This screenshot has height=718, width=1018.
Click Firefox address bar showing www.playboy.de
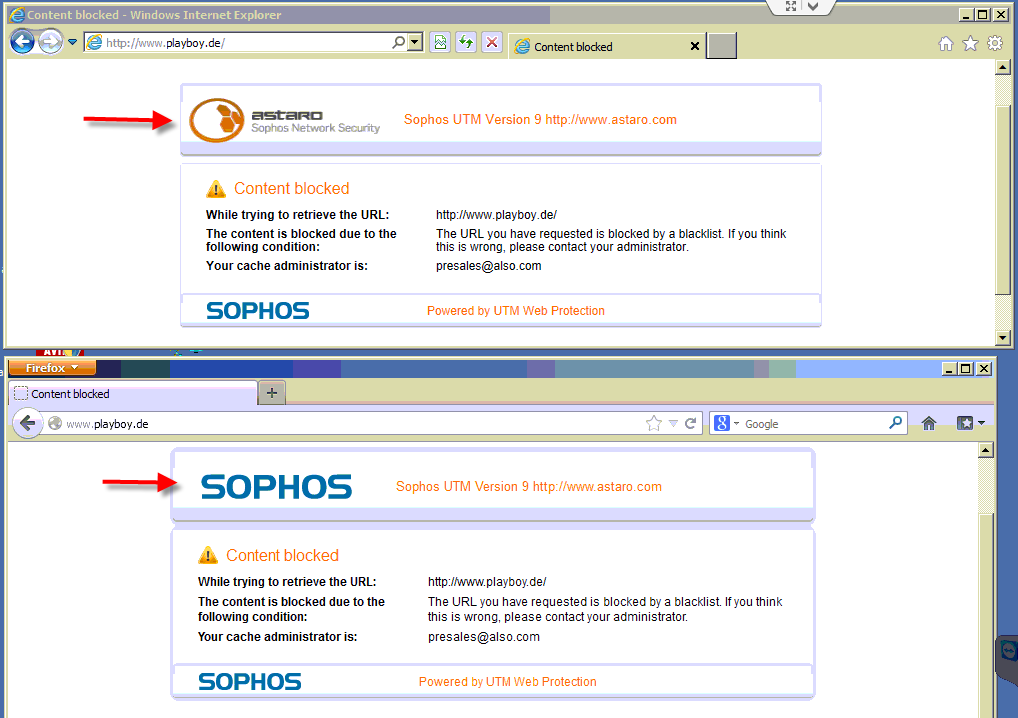pyautogui.click(x=351, y=424)
